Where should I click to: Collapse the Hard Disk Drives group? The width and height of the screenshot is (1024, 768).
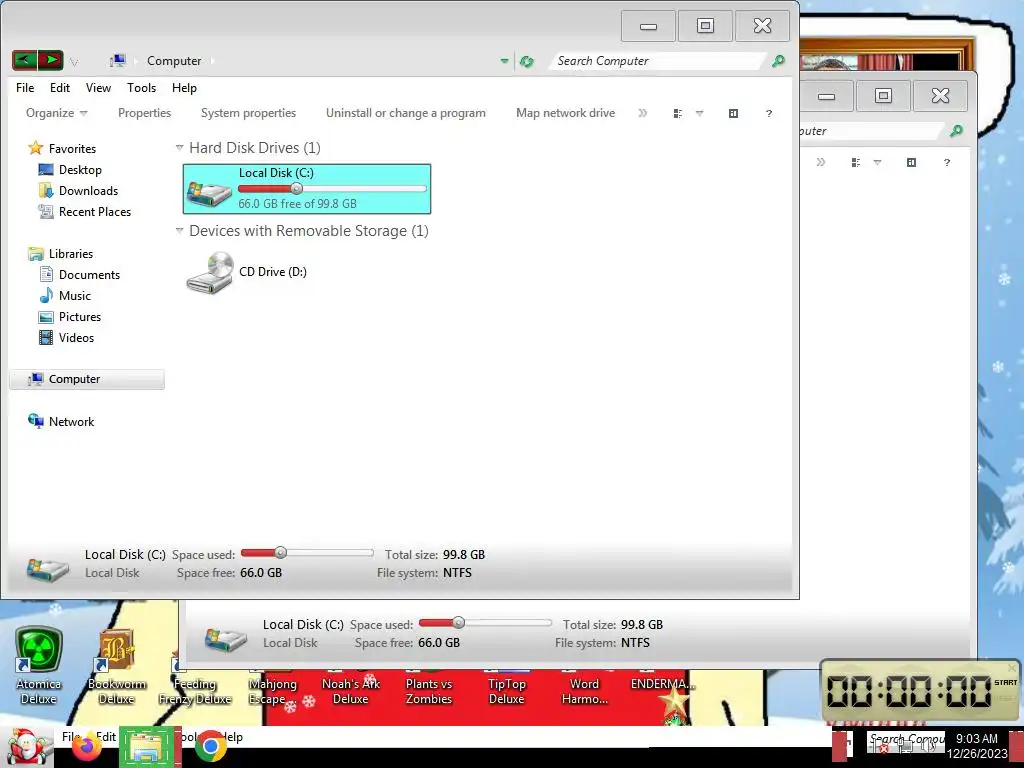pyautogui.click(x=180, y=148)
